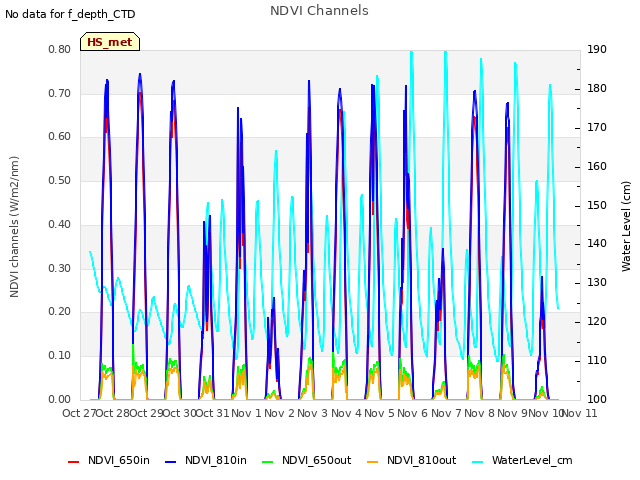Click the Oct 31 date label
640x480 pixels.
(213, 413)
